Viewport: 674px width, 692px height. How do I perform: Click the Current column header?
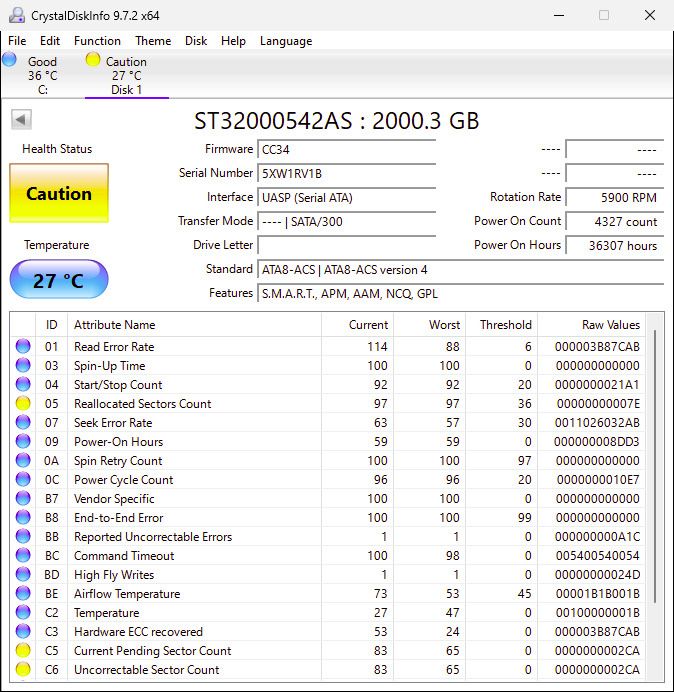[358, 325]
